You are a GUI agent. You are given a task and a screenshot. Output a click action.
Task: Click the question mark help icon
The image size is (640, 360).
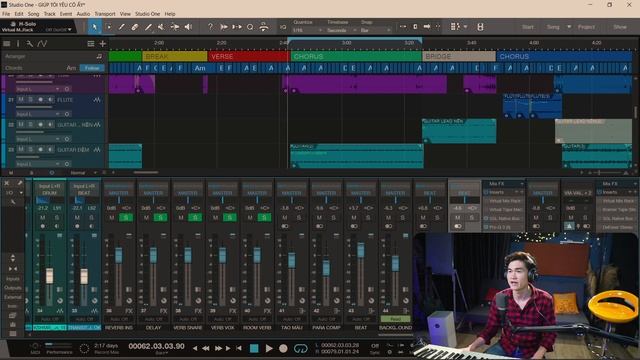(x=210, y=27)
